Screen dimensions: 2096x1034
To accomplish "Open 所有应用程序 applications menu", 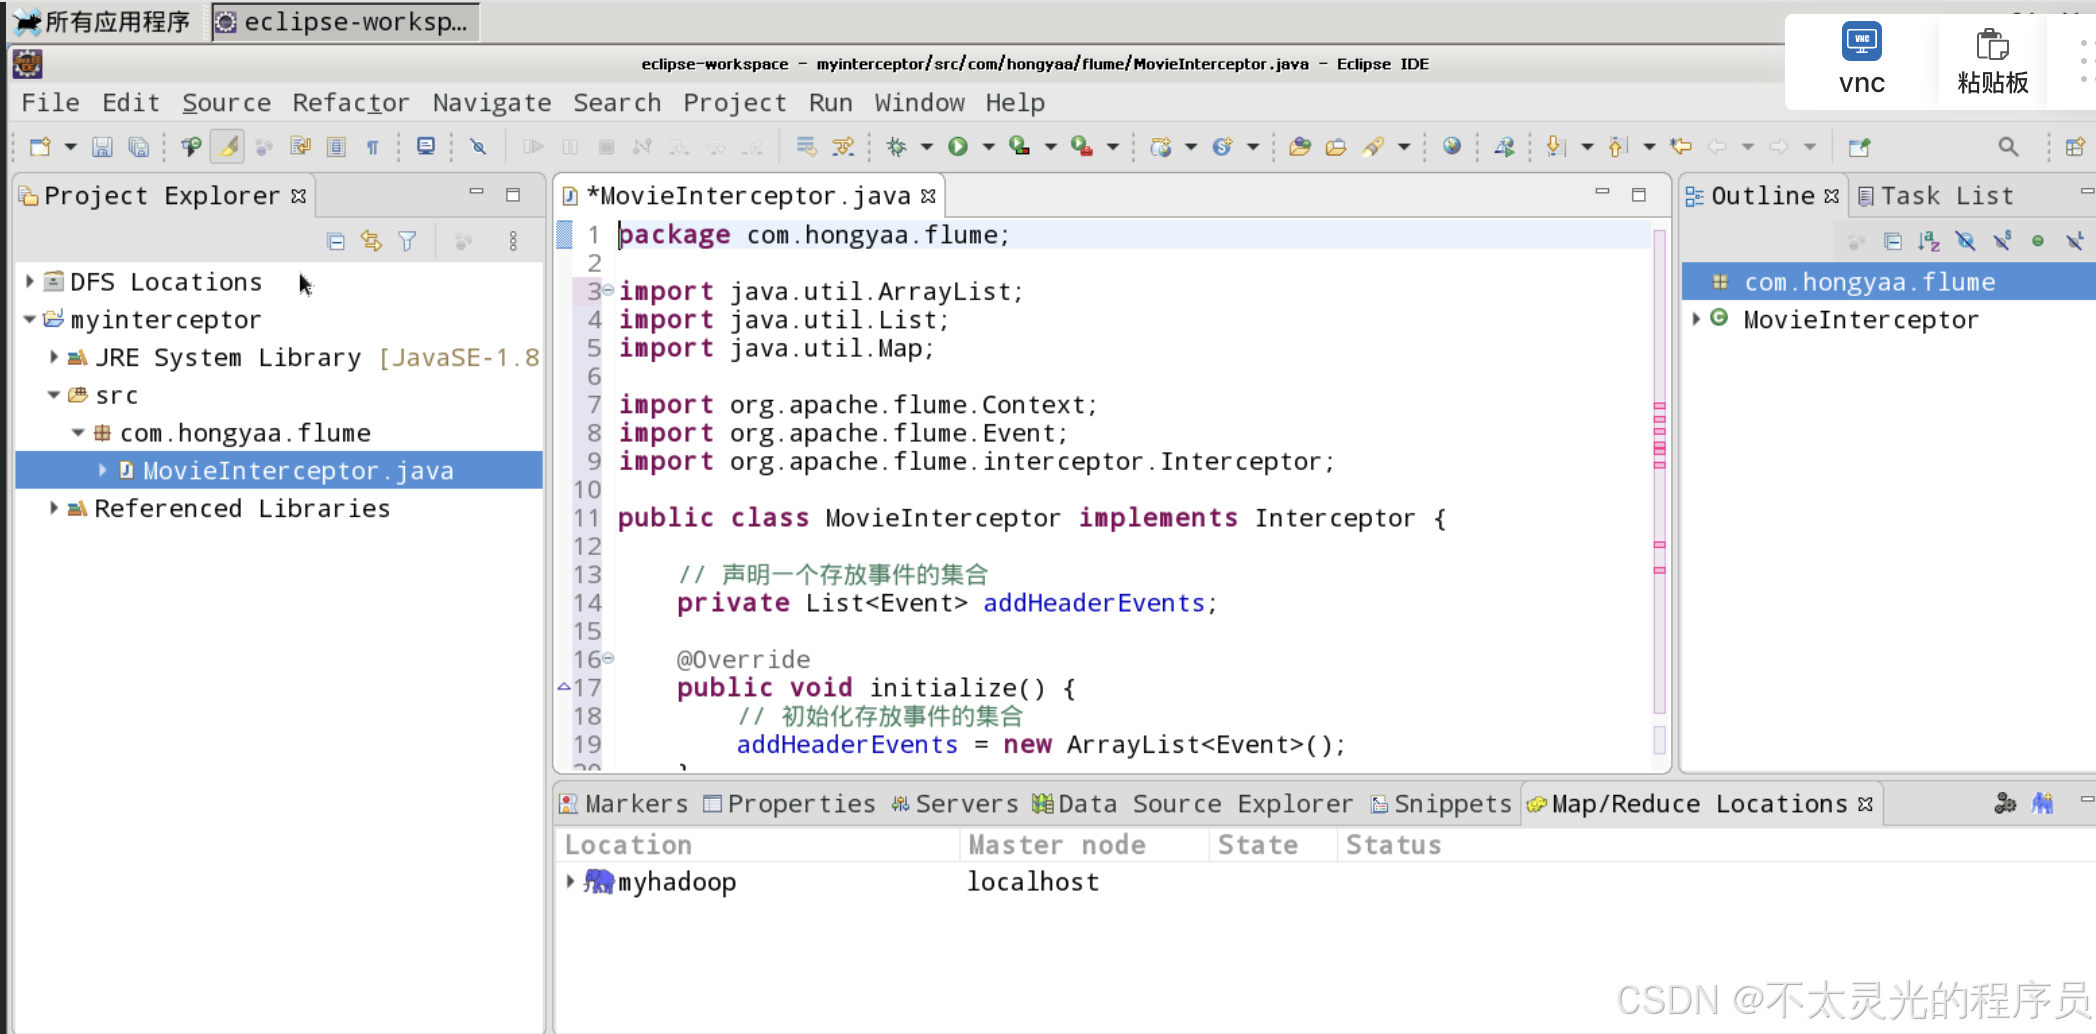I will tap(101, 21).
